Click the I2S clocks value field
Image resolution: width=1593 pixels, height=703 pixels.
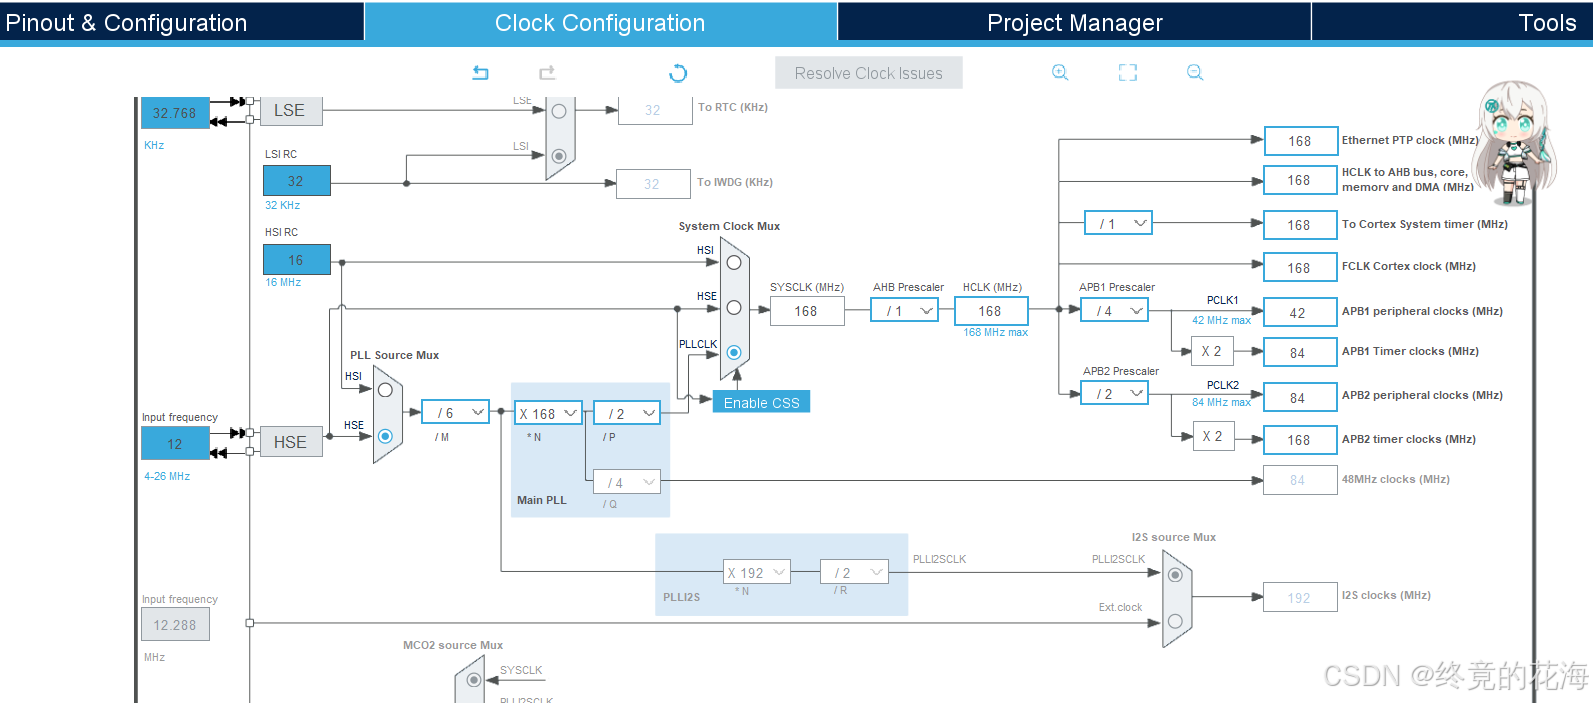1300,597
